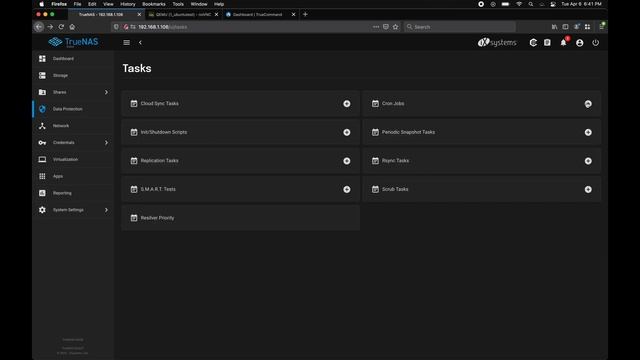This screenshot has width=640, height=360.
Task: Open the task manager clipboard icon
Action: (x=547, y=42)
